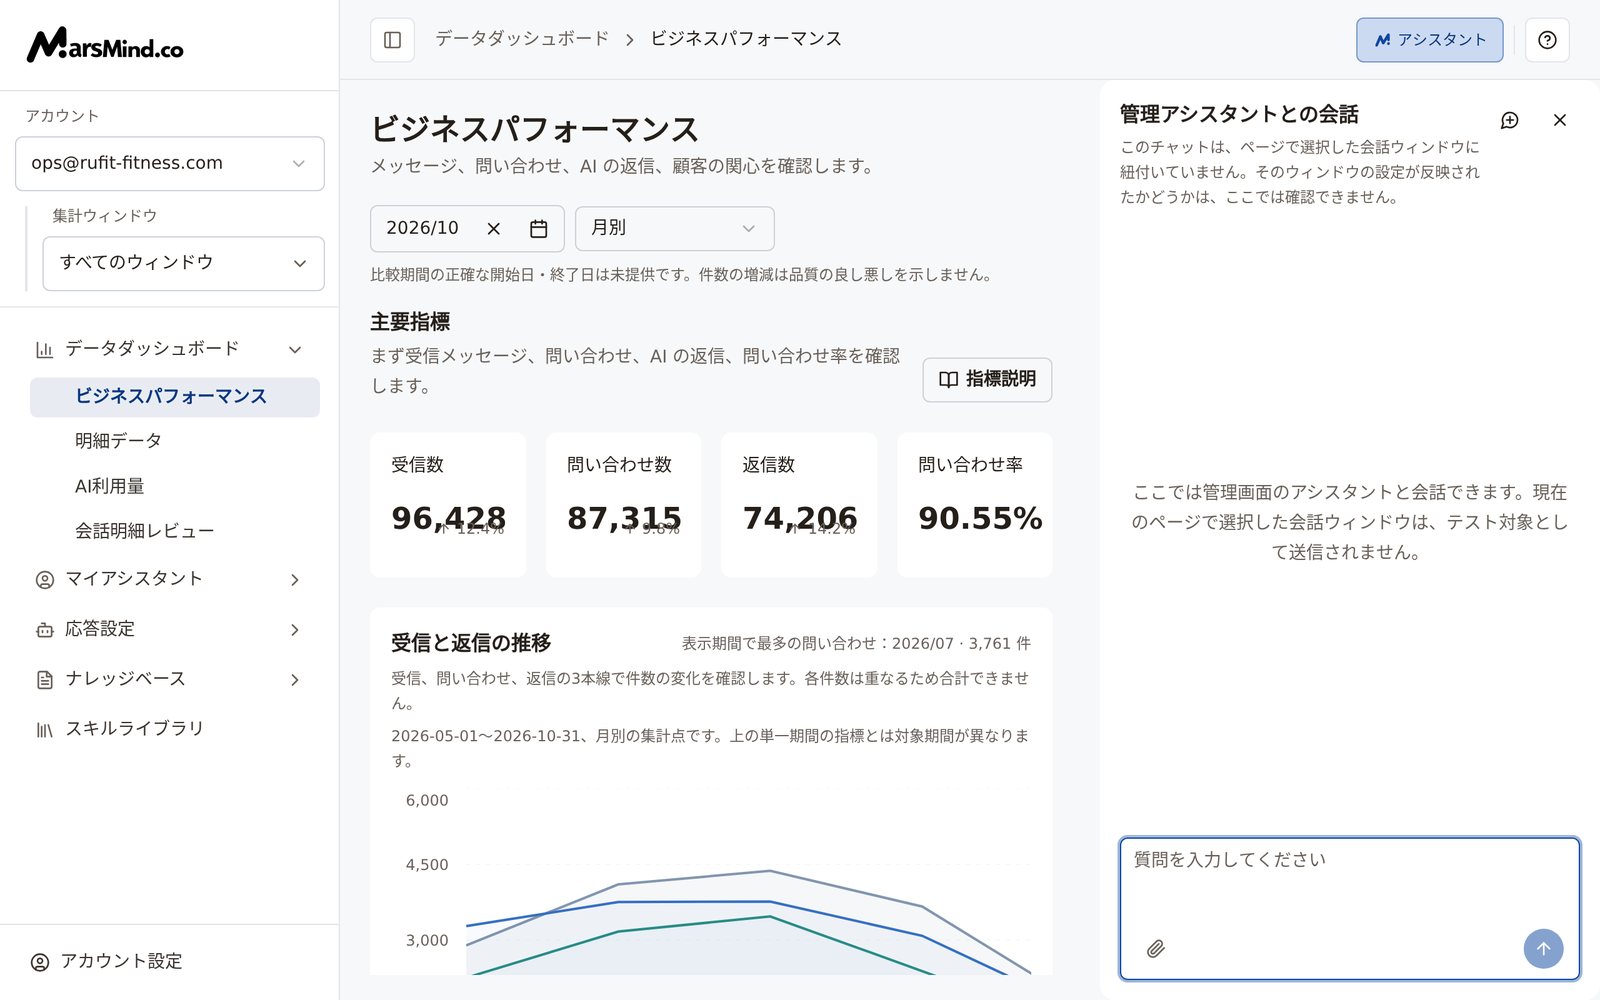Open the help question mark icon

tap(1547, 40)
